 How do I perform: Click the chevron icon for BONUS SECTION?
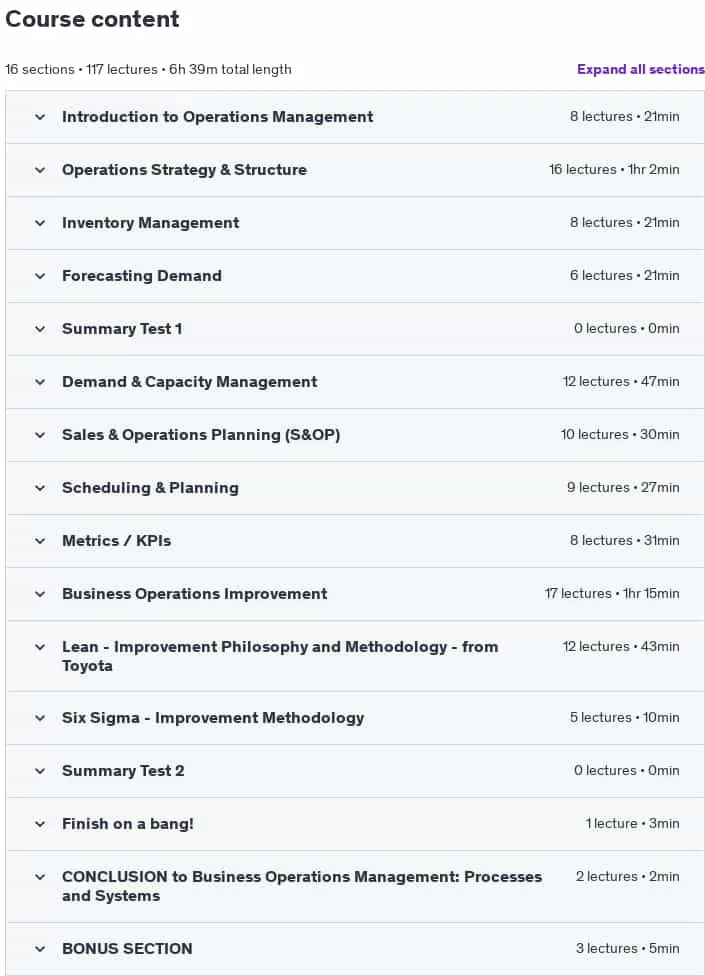click(x=40, y=949)
